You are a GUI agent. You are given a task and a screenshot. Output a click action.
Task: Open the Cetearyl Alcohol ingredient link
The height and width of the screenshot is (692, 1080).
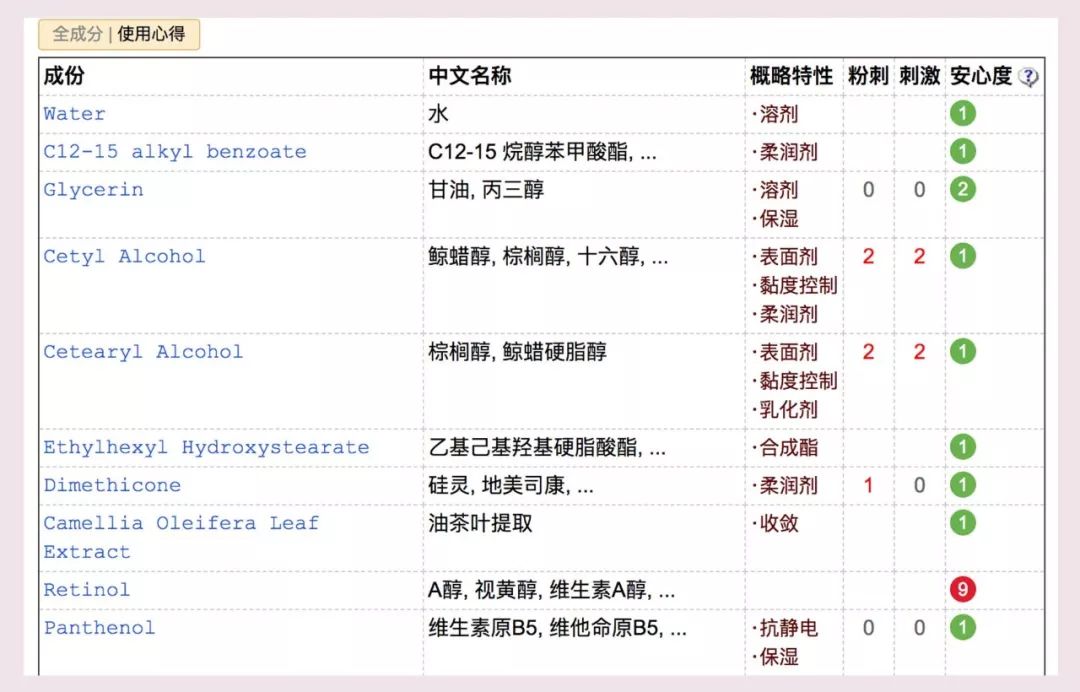[141, 352]
